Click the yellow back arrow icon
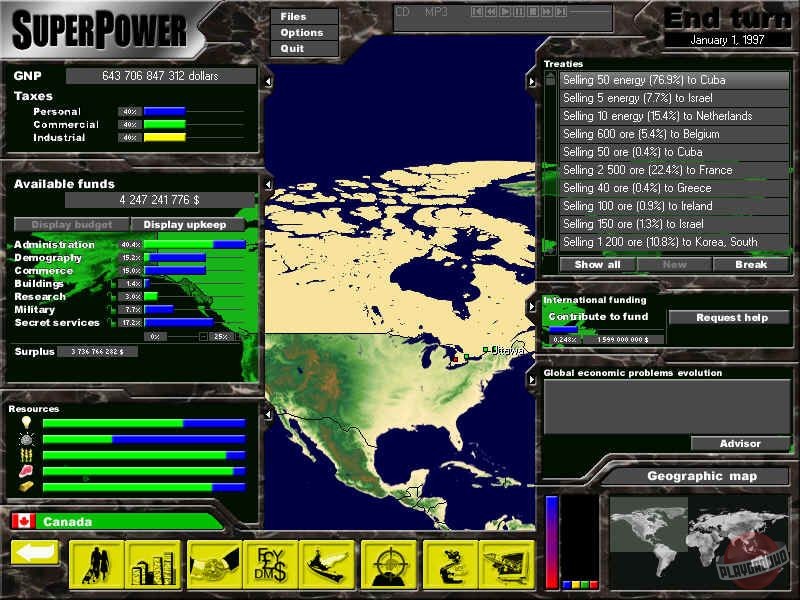800x600 pixels. 35,552
